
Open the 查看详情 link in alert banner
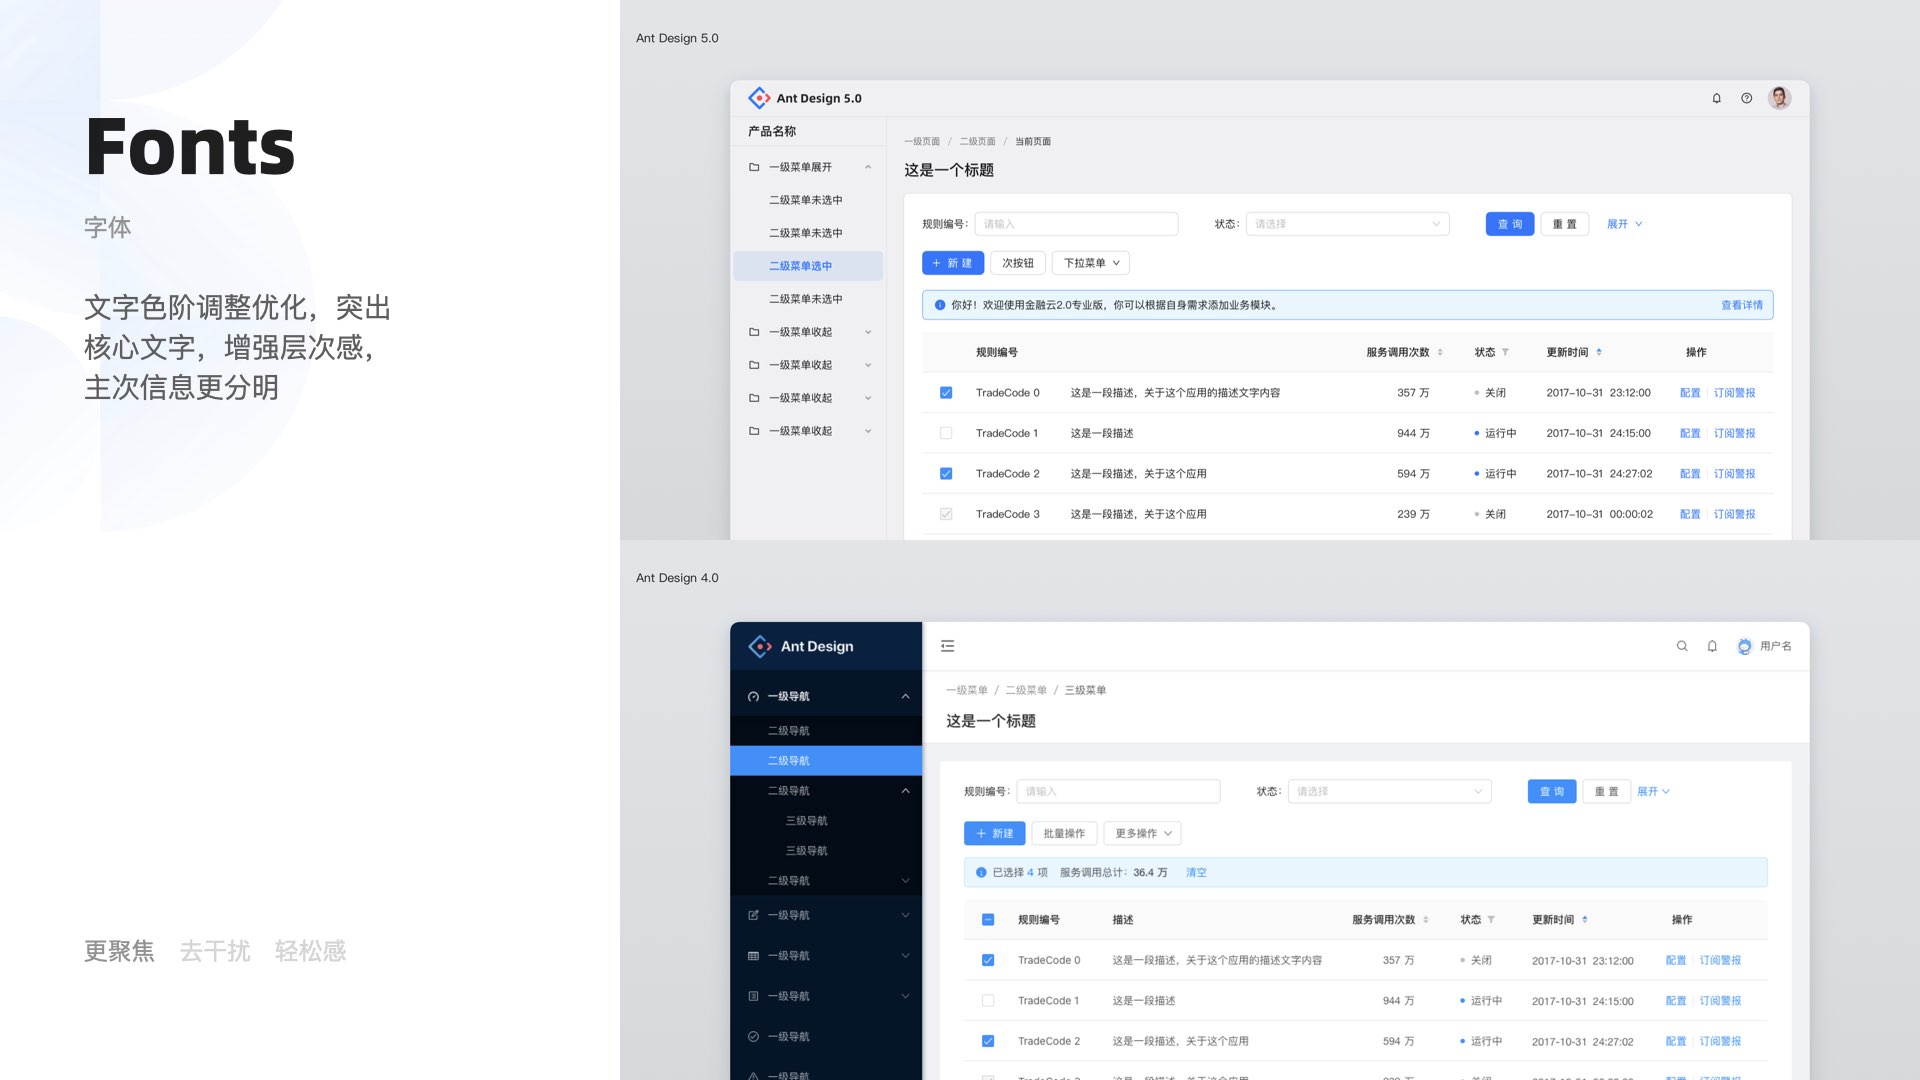tap(1742, 305)
